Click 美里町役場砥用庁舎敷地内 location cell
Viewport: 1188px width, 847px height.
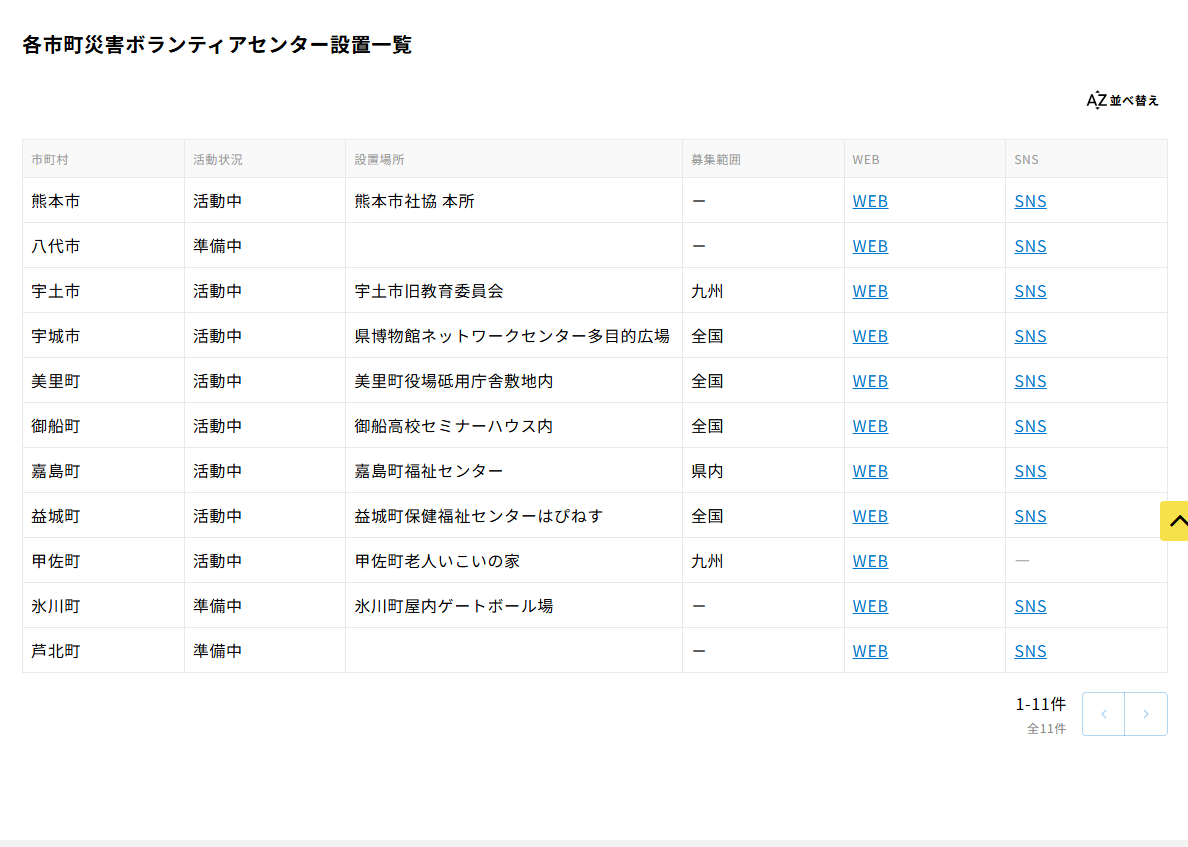point(514,381)
